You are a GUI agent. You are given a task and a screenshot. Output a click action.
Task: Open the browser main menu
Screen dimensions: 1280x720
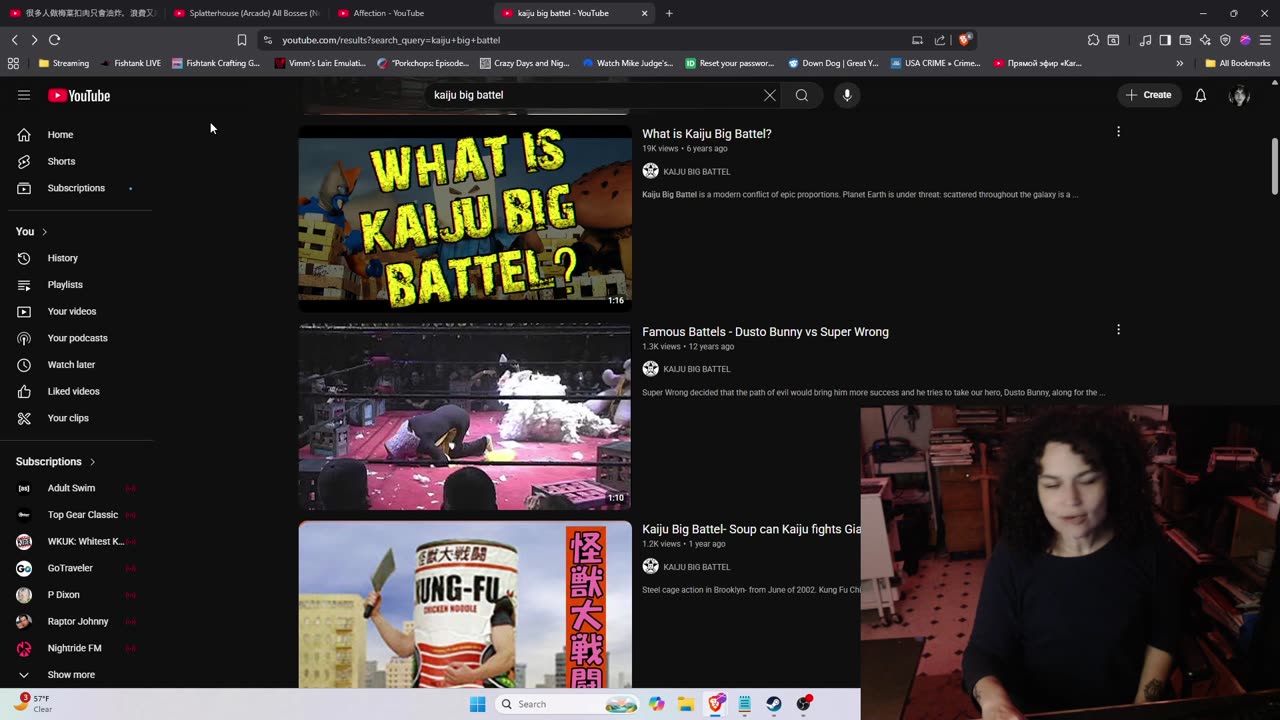tap(1264, 40)
